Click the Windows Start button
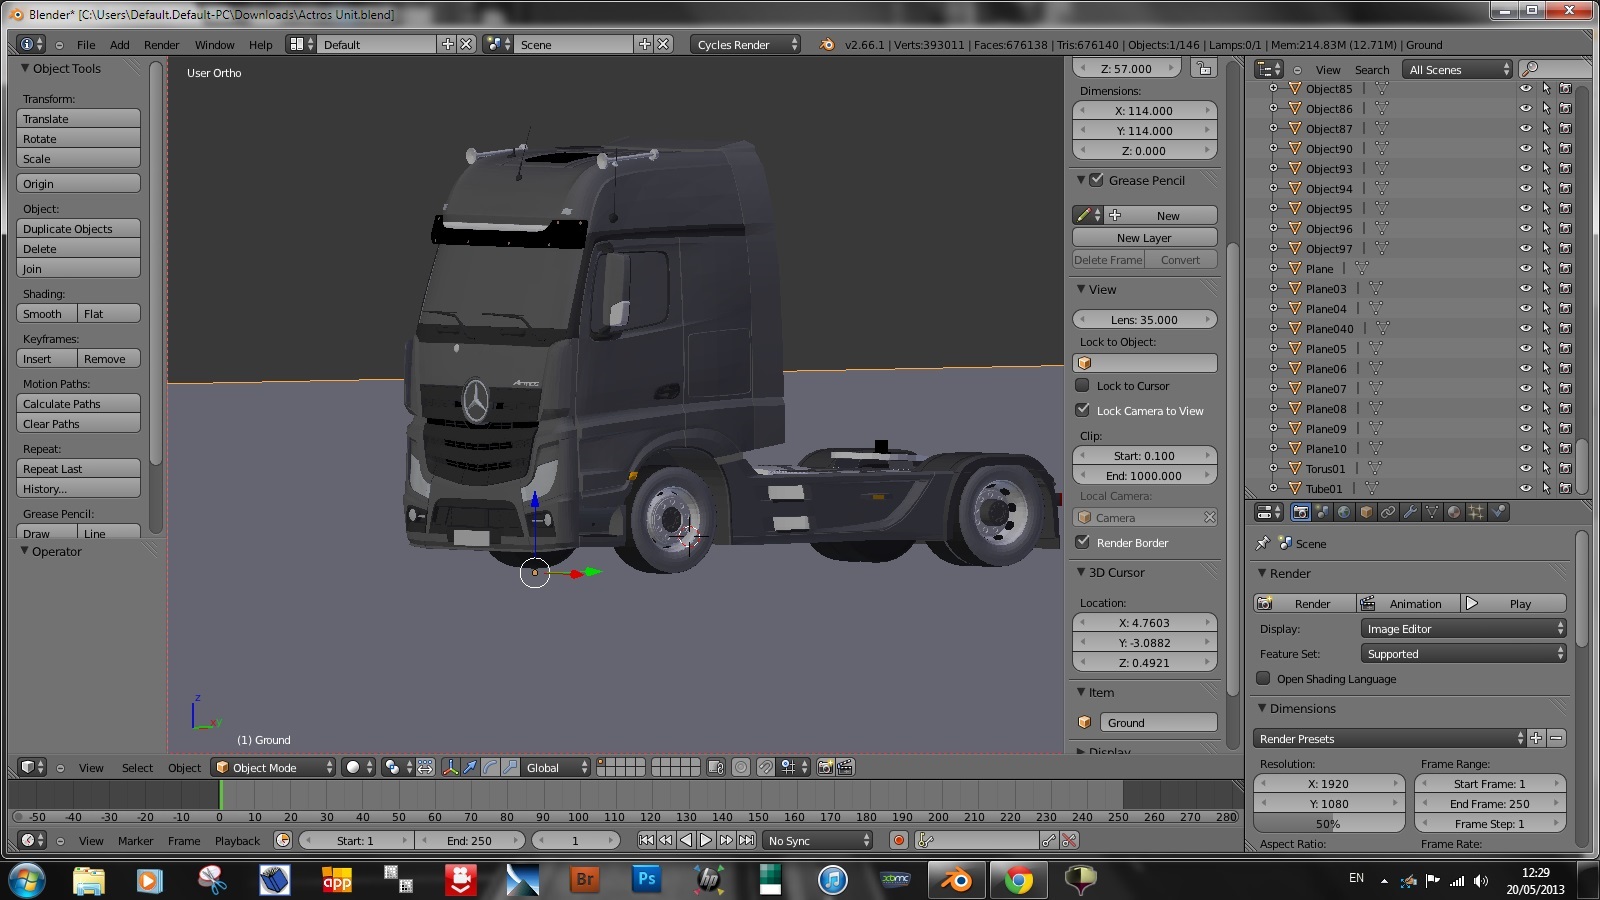This screenshot has height=900, width=1600. [27, 880]
